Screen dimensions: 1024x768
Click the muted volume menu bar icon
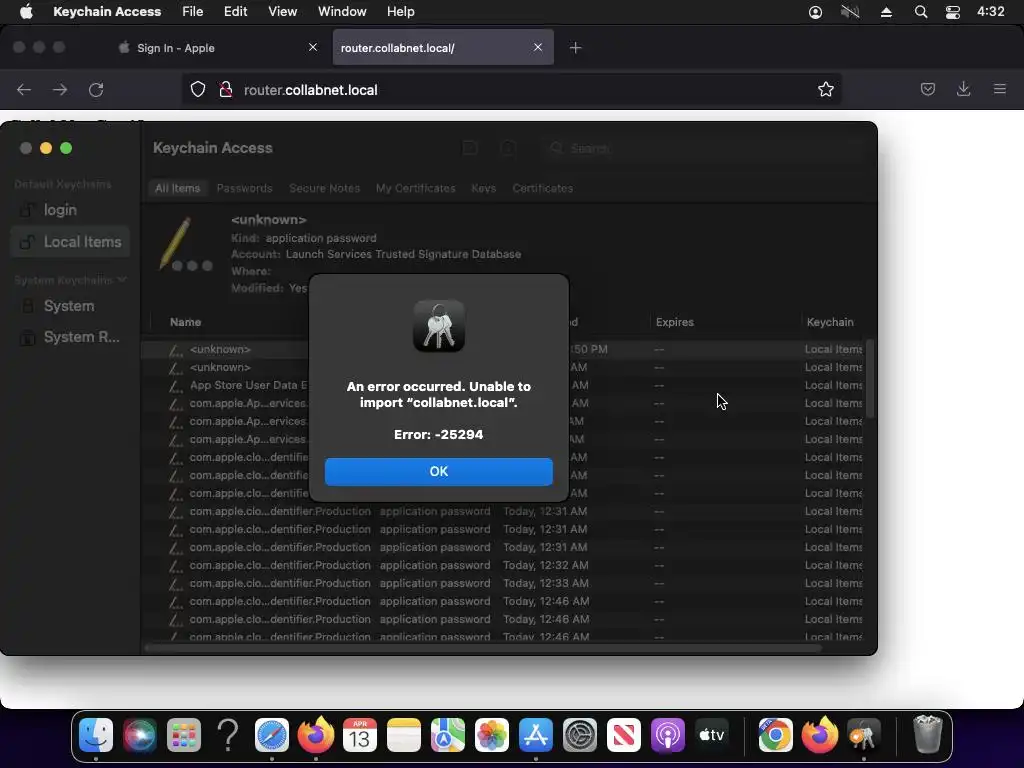pos(850,12)
